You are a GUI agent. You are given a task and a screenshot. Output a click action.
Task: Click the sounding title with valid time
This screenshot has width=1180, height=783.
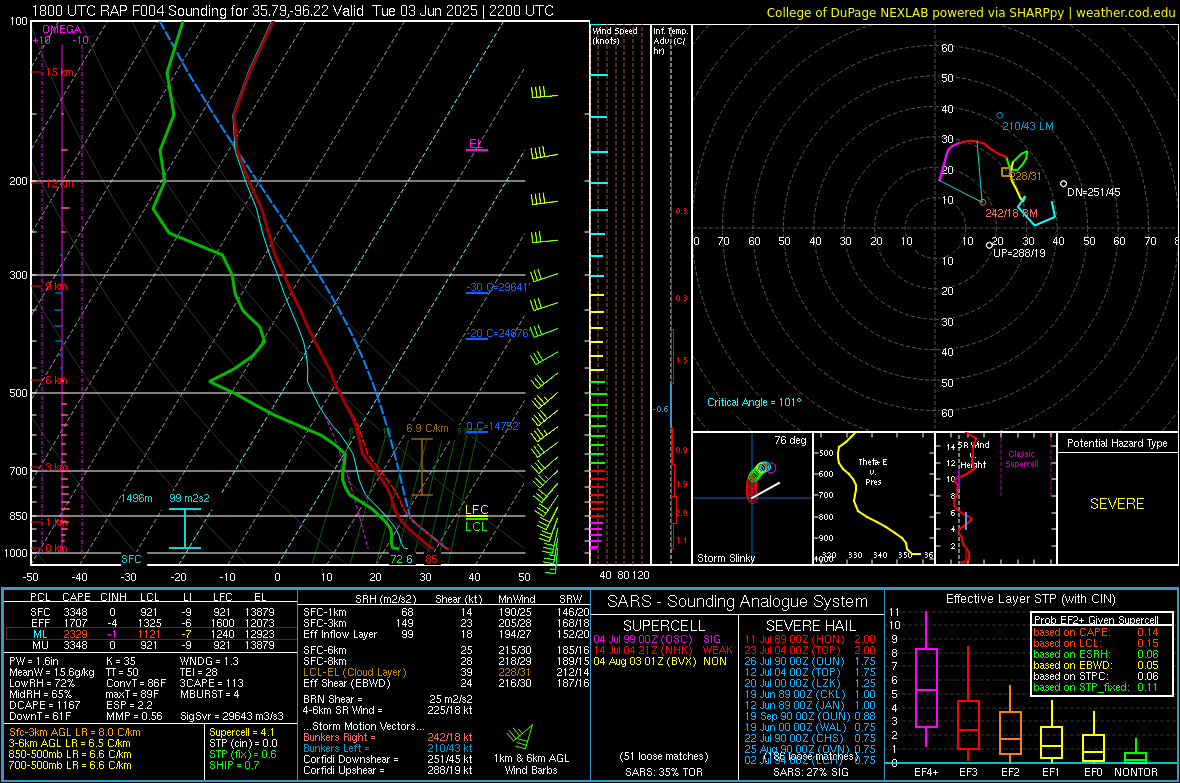point(293,11)
